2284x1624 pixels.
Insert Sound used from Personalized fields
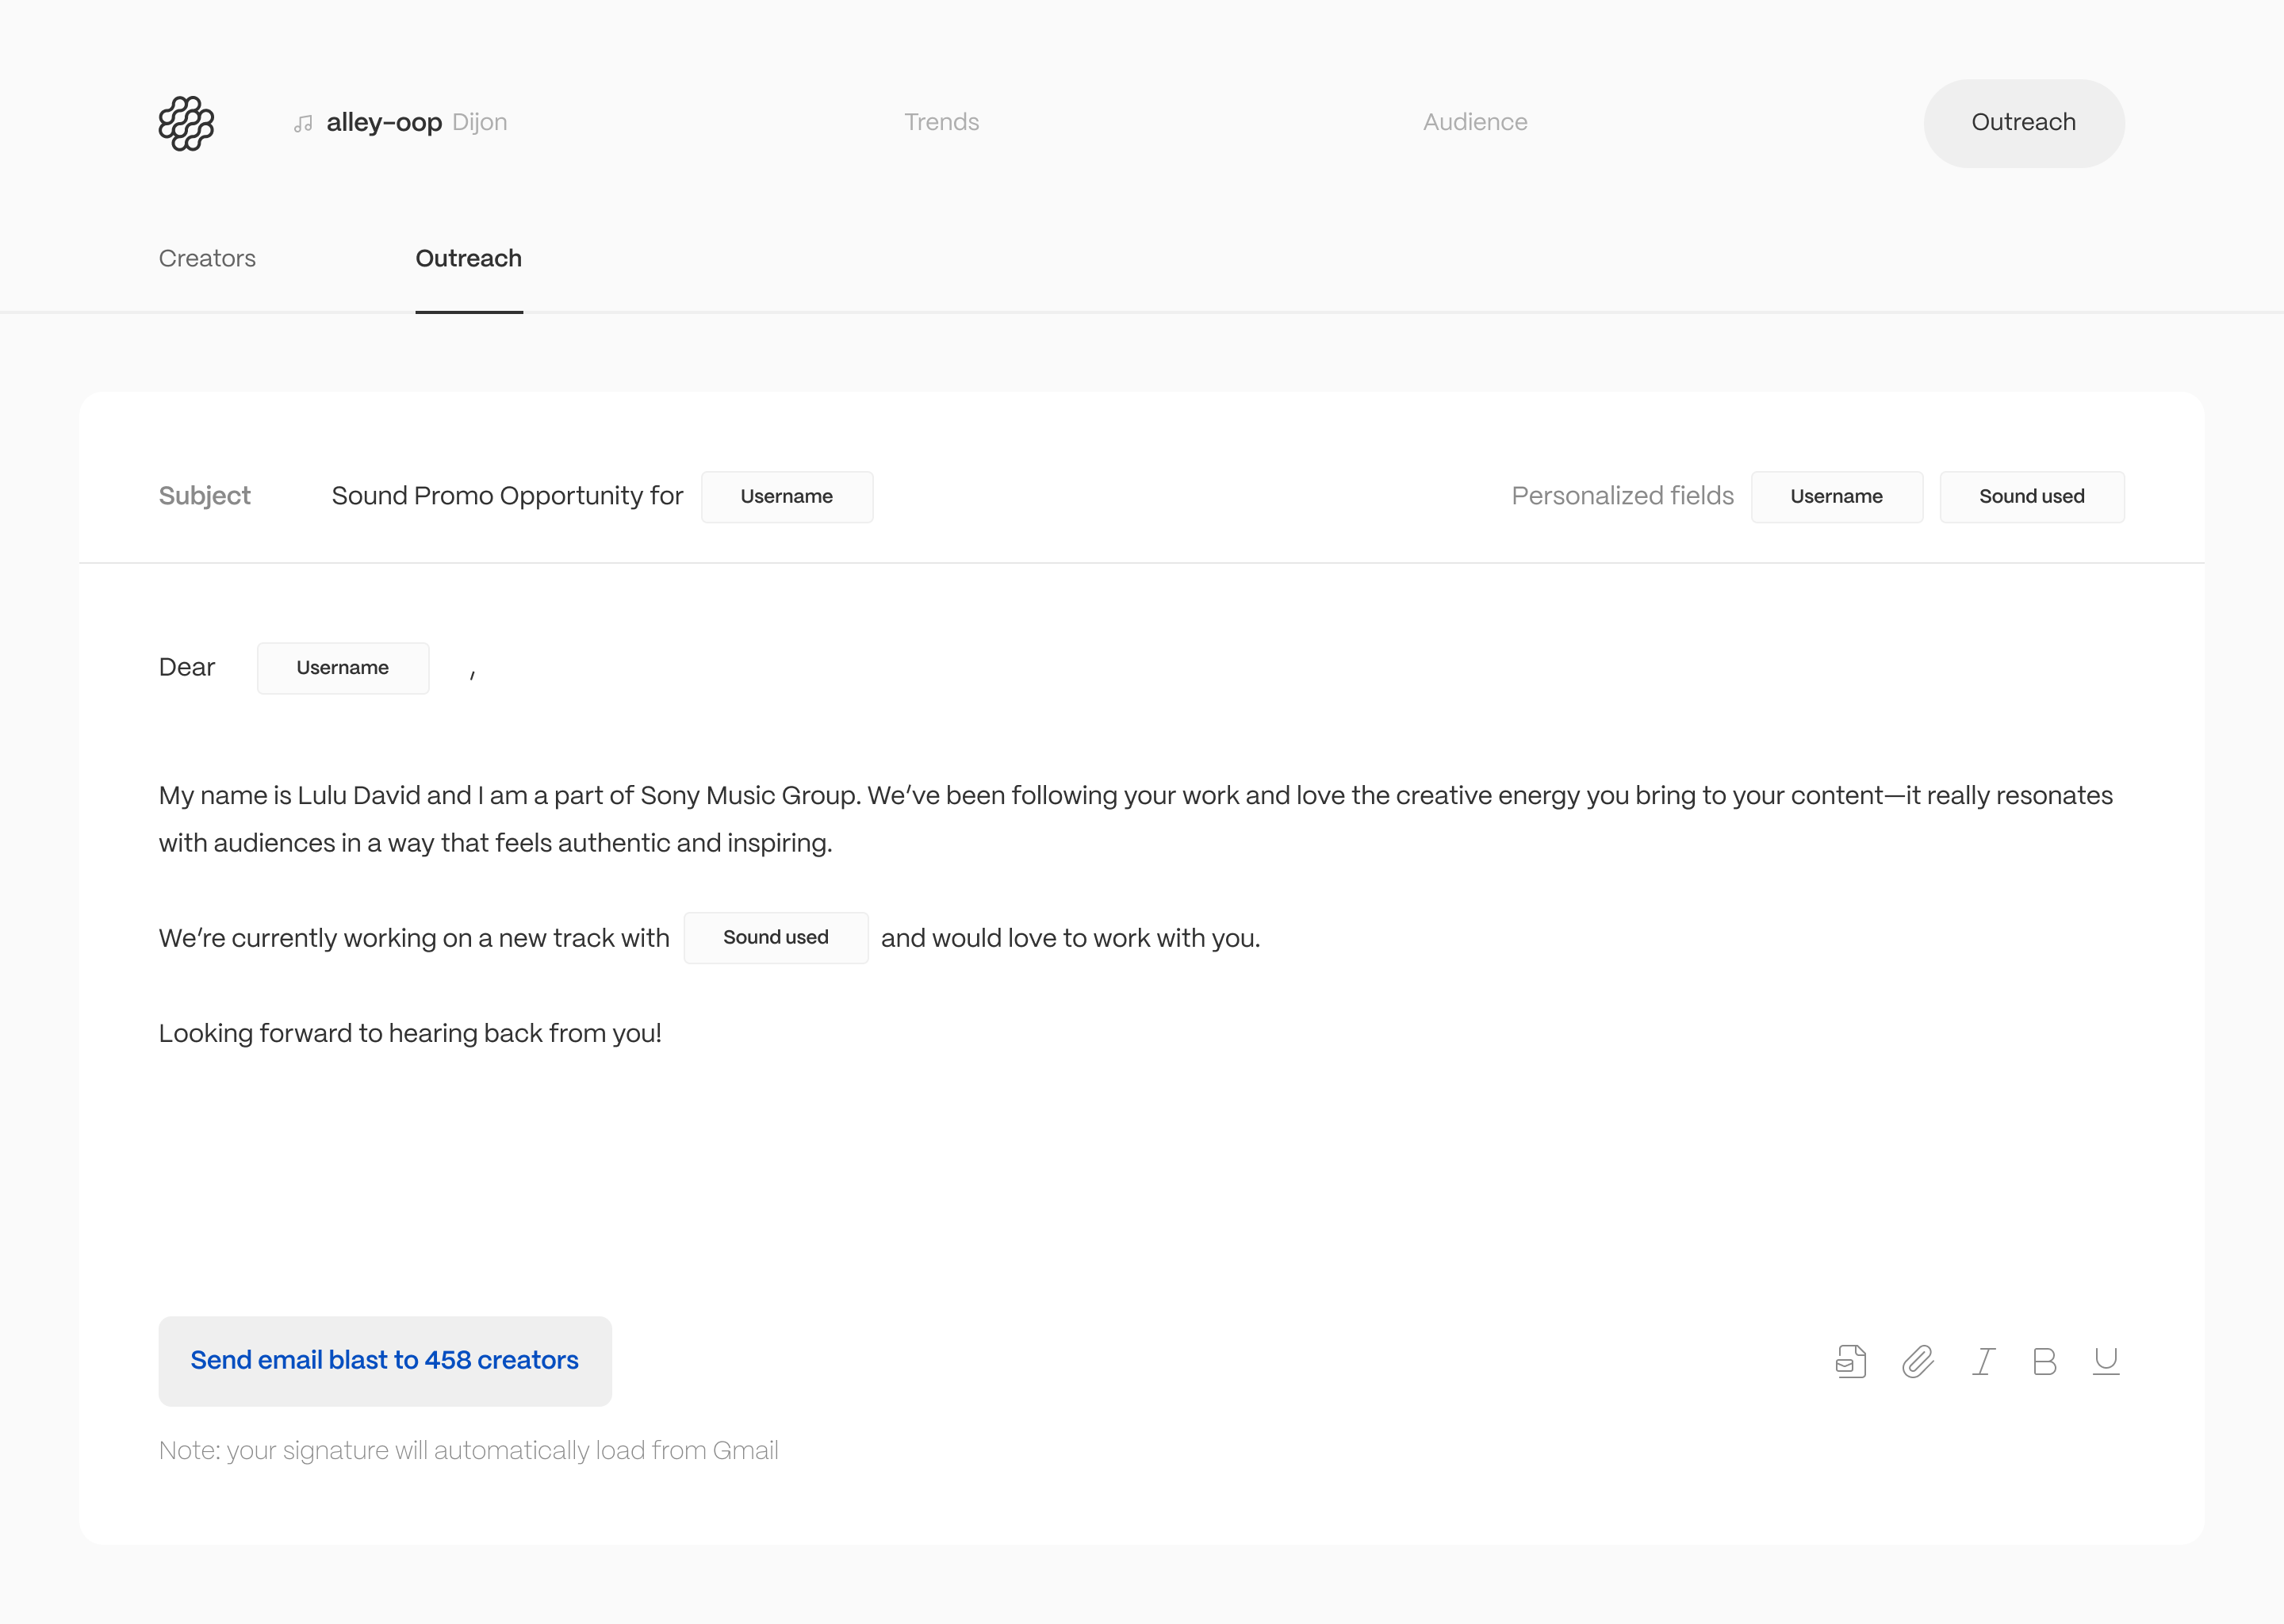pos(2031,496)
